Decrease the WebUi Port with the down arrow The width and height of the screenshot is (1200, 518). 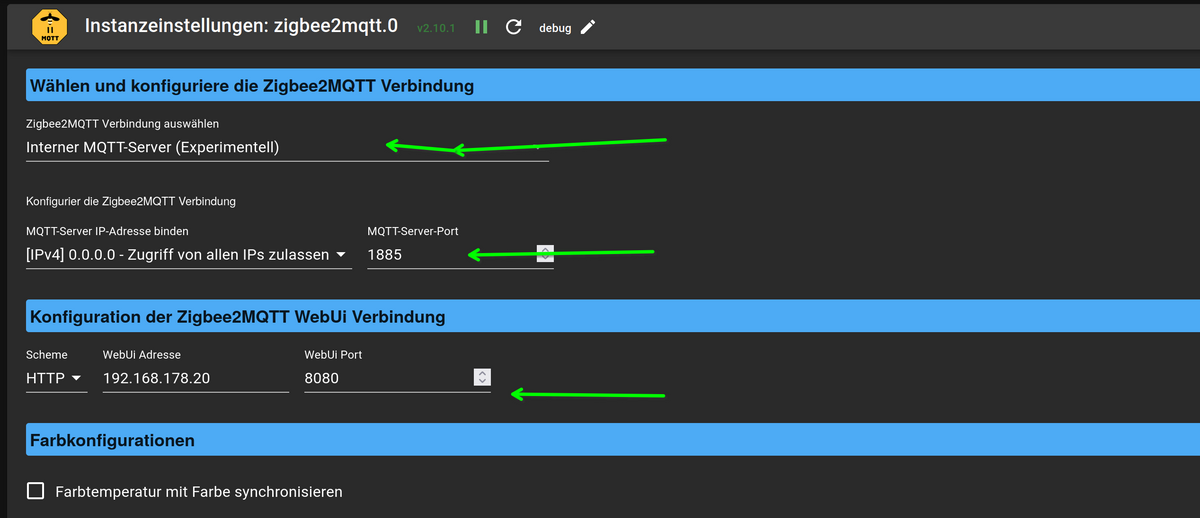pos(483,382)
